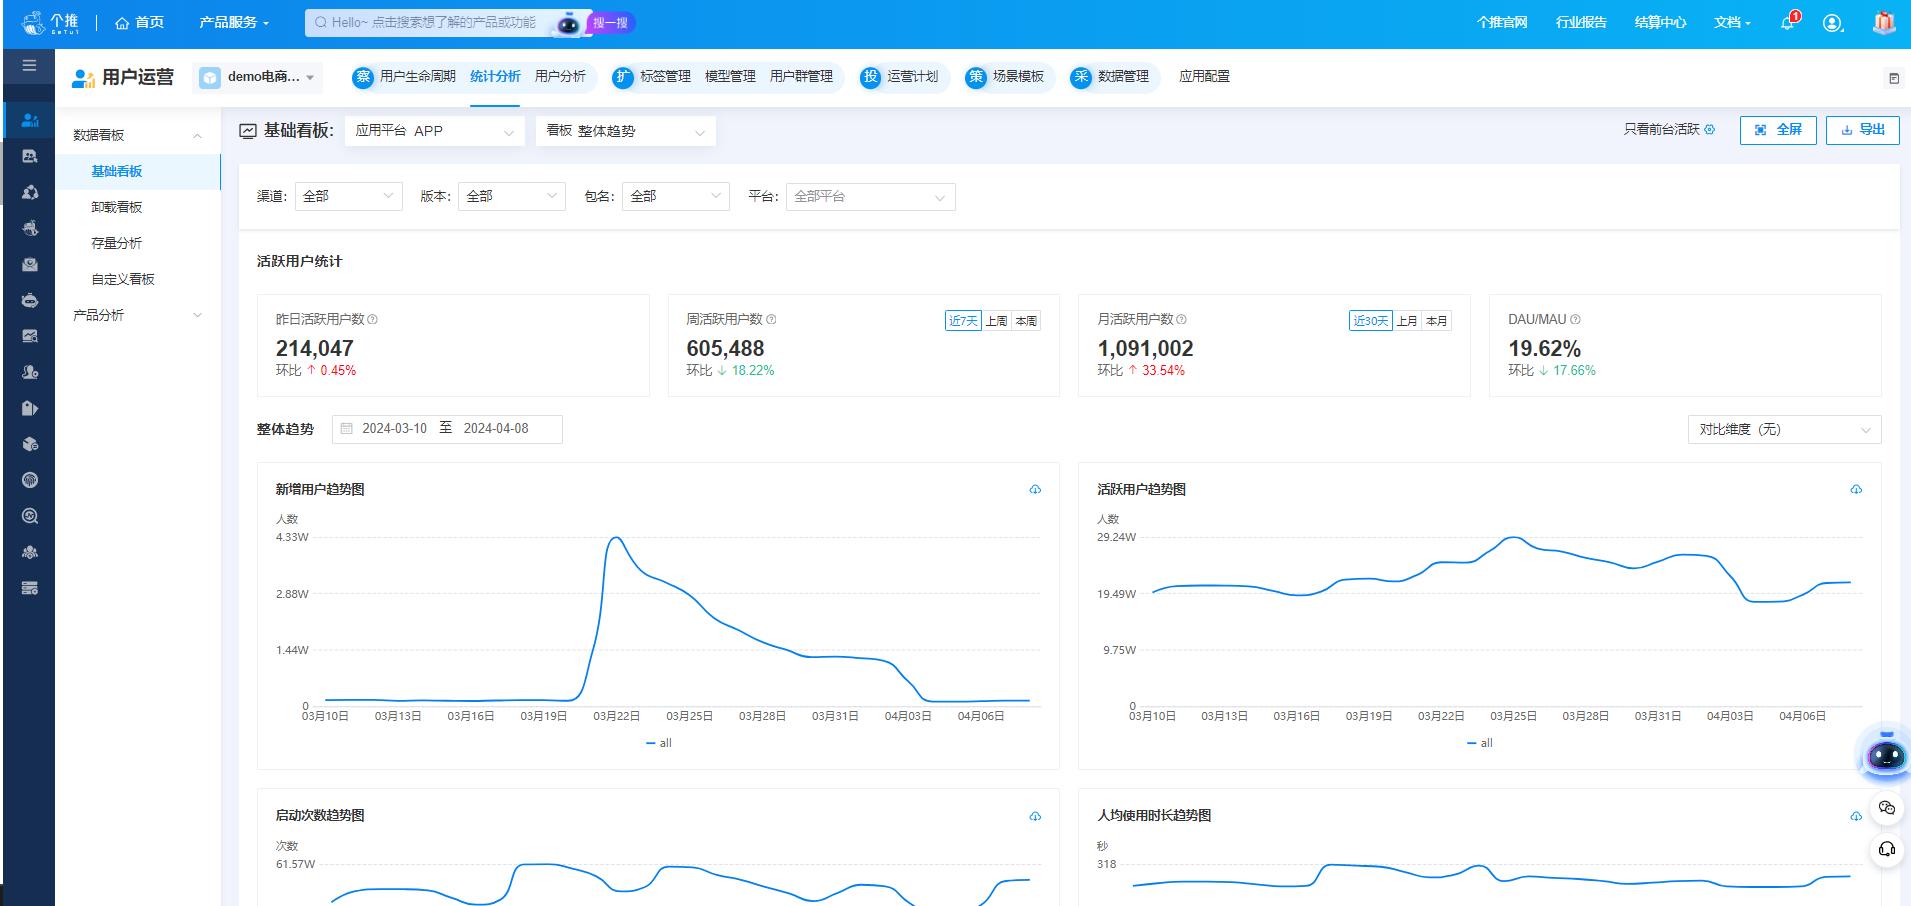Collapse the sidebar with the hamburger icon

pos(29,66)
